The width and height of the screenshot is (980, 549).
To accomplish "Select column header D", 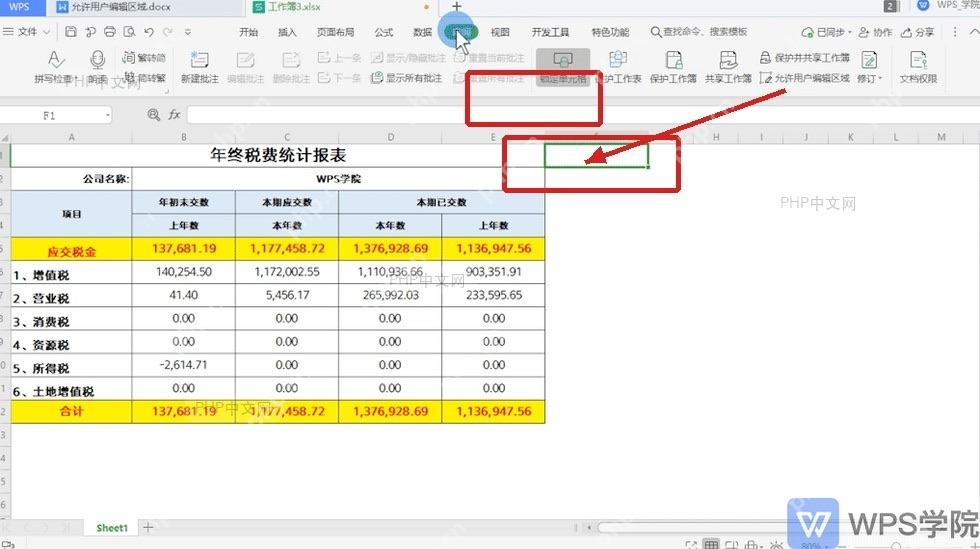I will tap(390, 137).
